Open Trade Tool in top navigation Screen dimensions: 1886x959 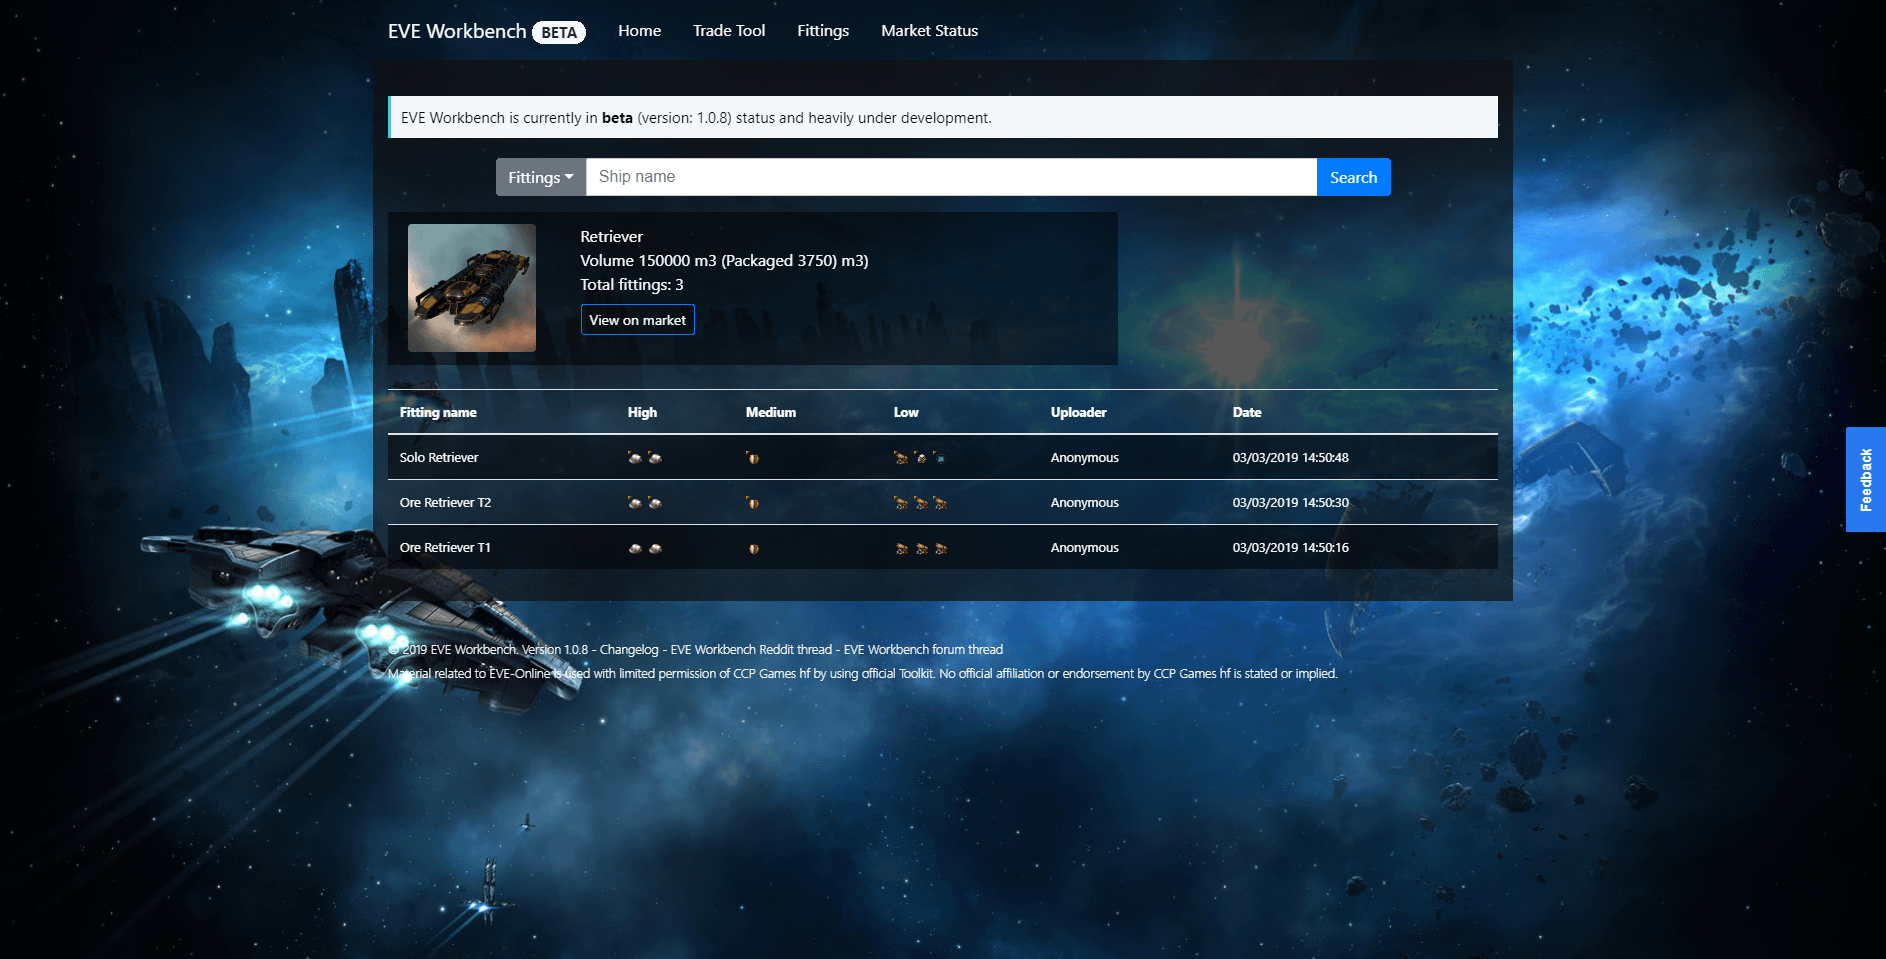pyautogui.click(x=729, y=31)
